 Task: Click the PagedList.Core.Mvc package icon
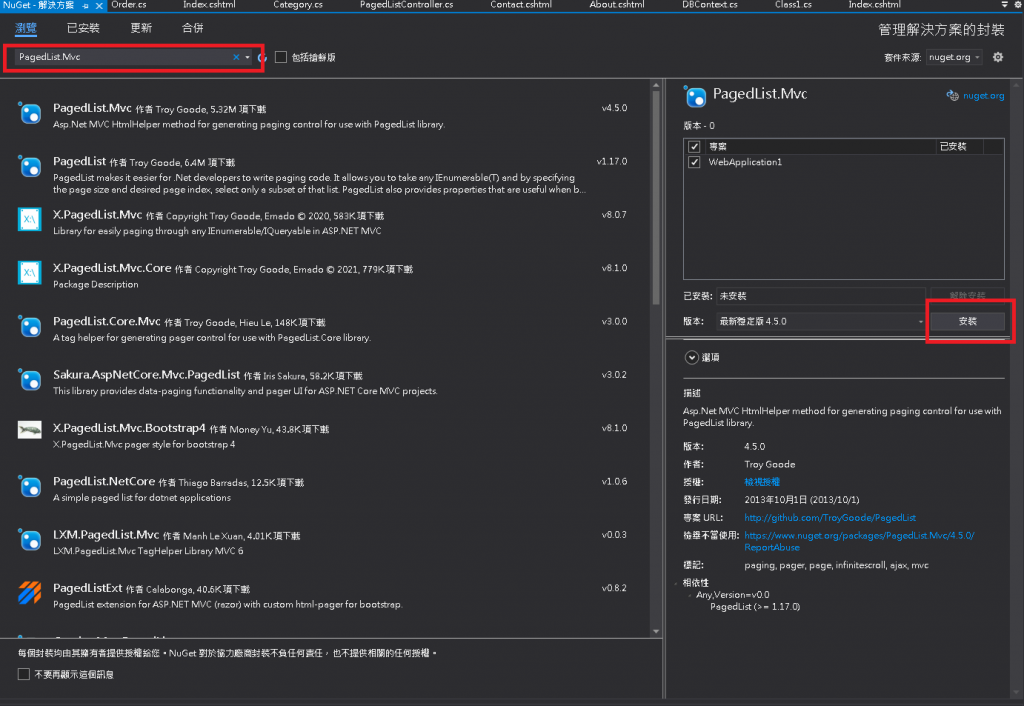[x=30, y=327]
